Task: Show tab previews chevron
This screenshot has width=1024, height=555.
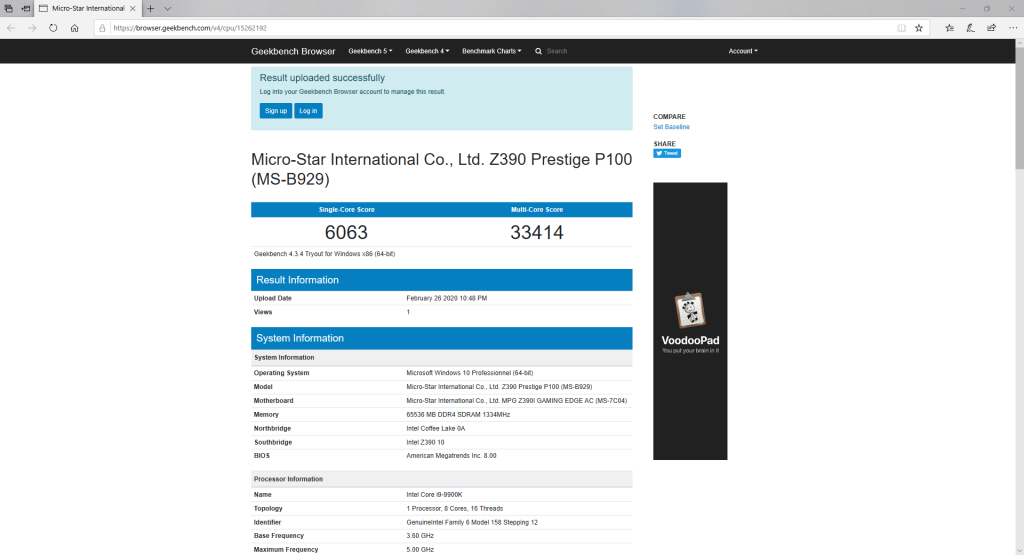Action: pos(167,8)
